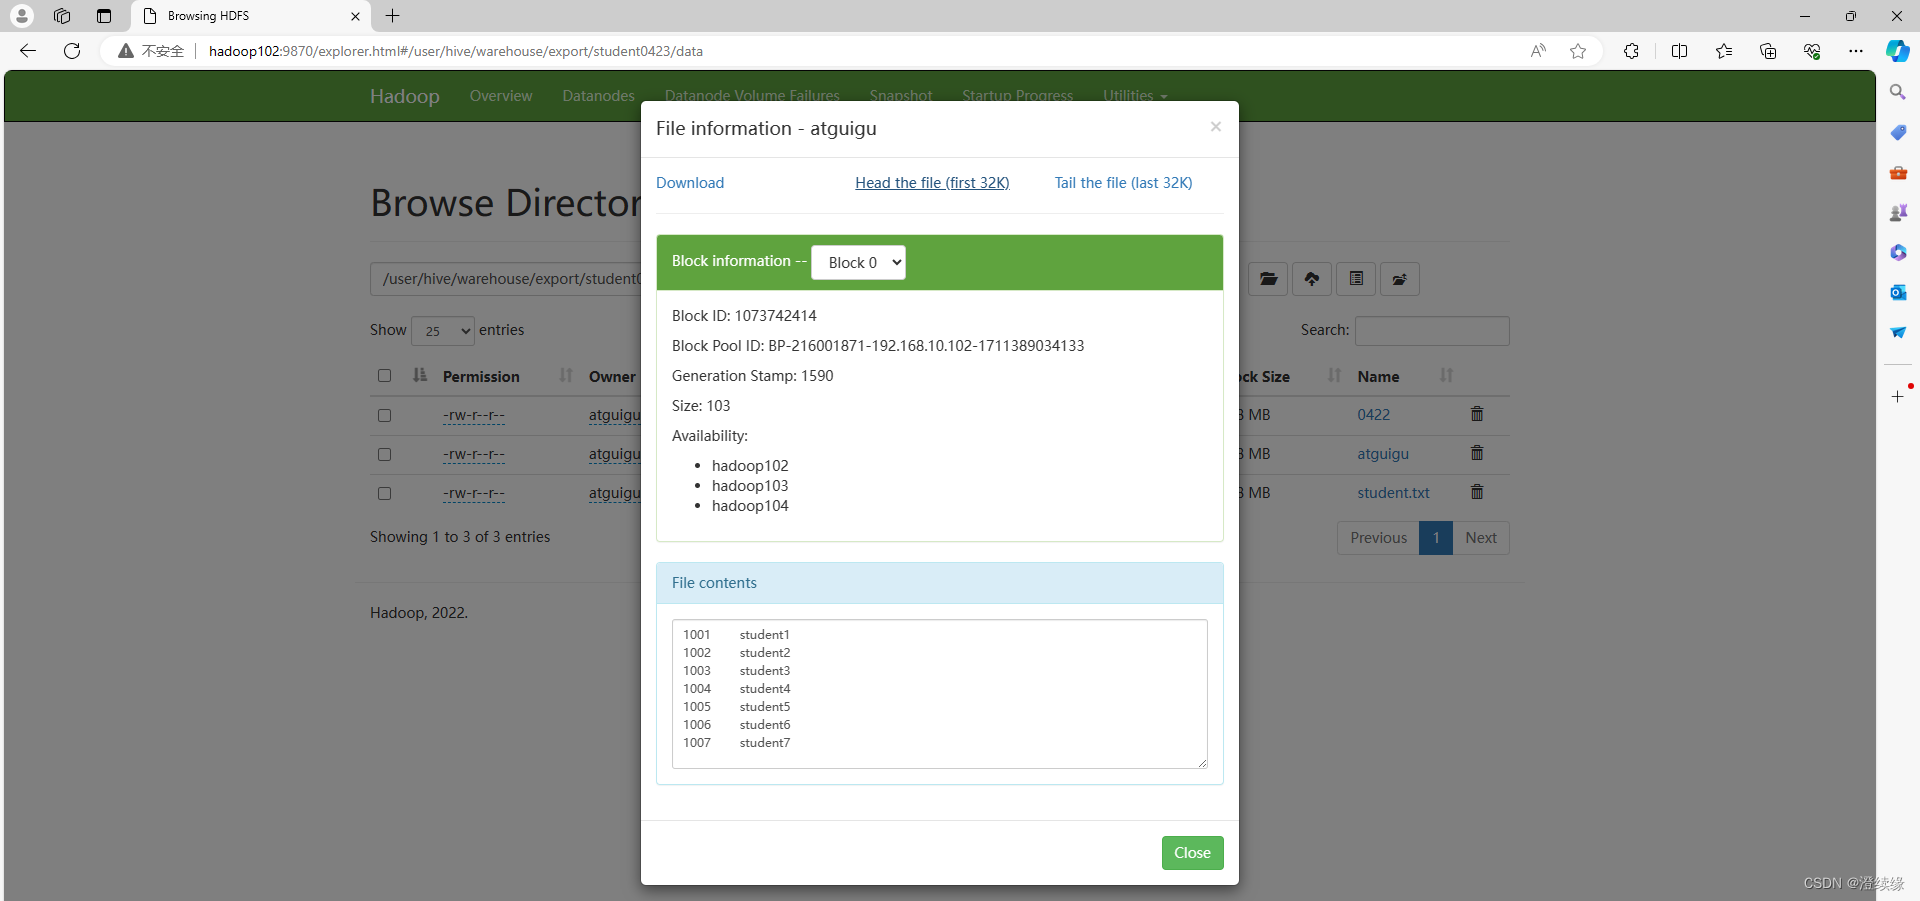Open the sidebar Shopping tag icon
This screenshot has height=901, width=1920.
point(1898,132)
